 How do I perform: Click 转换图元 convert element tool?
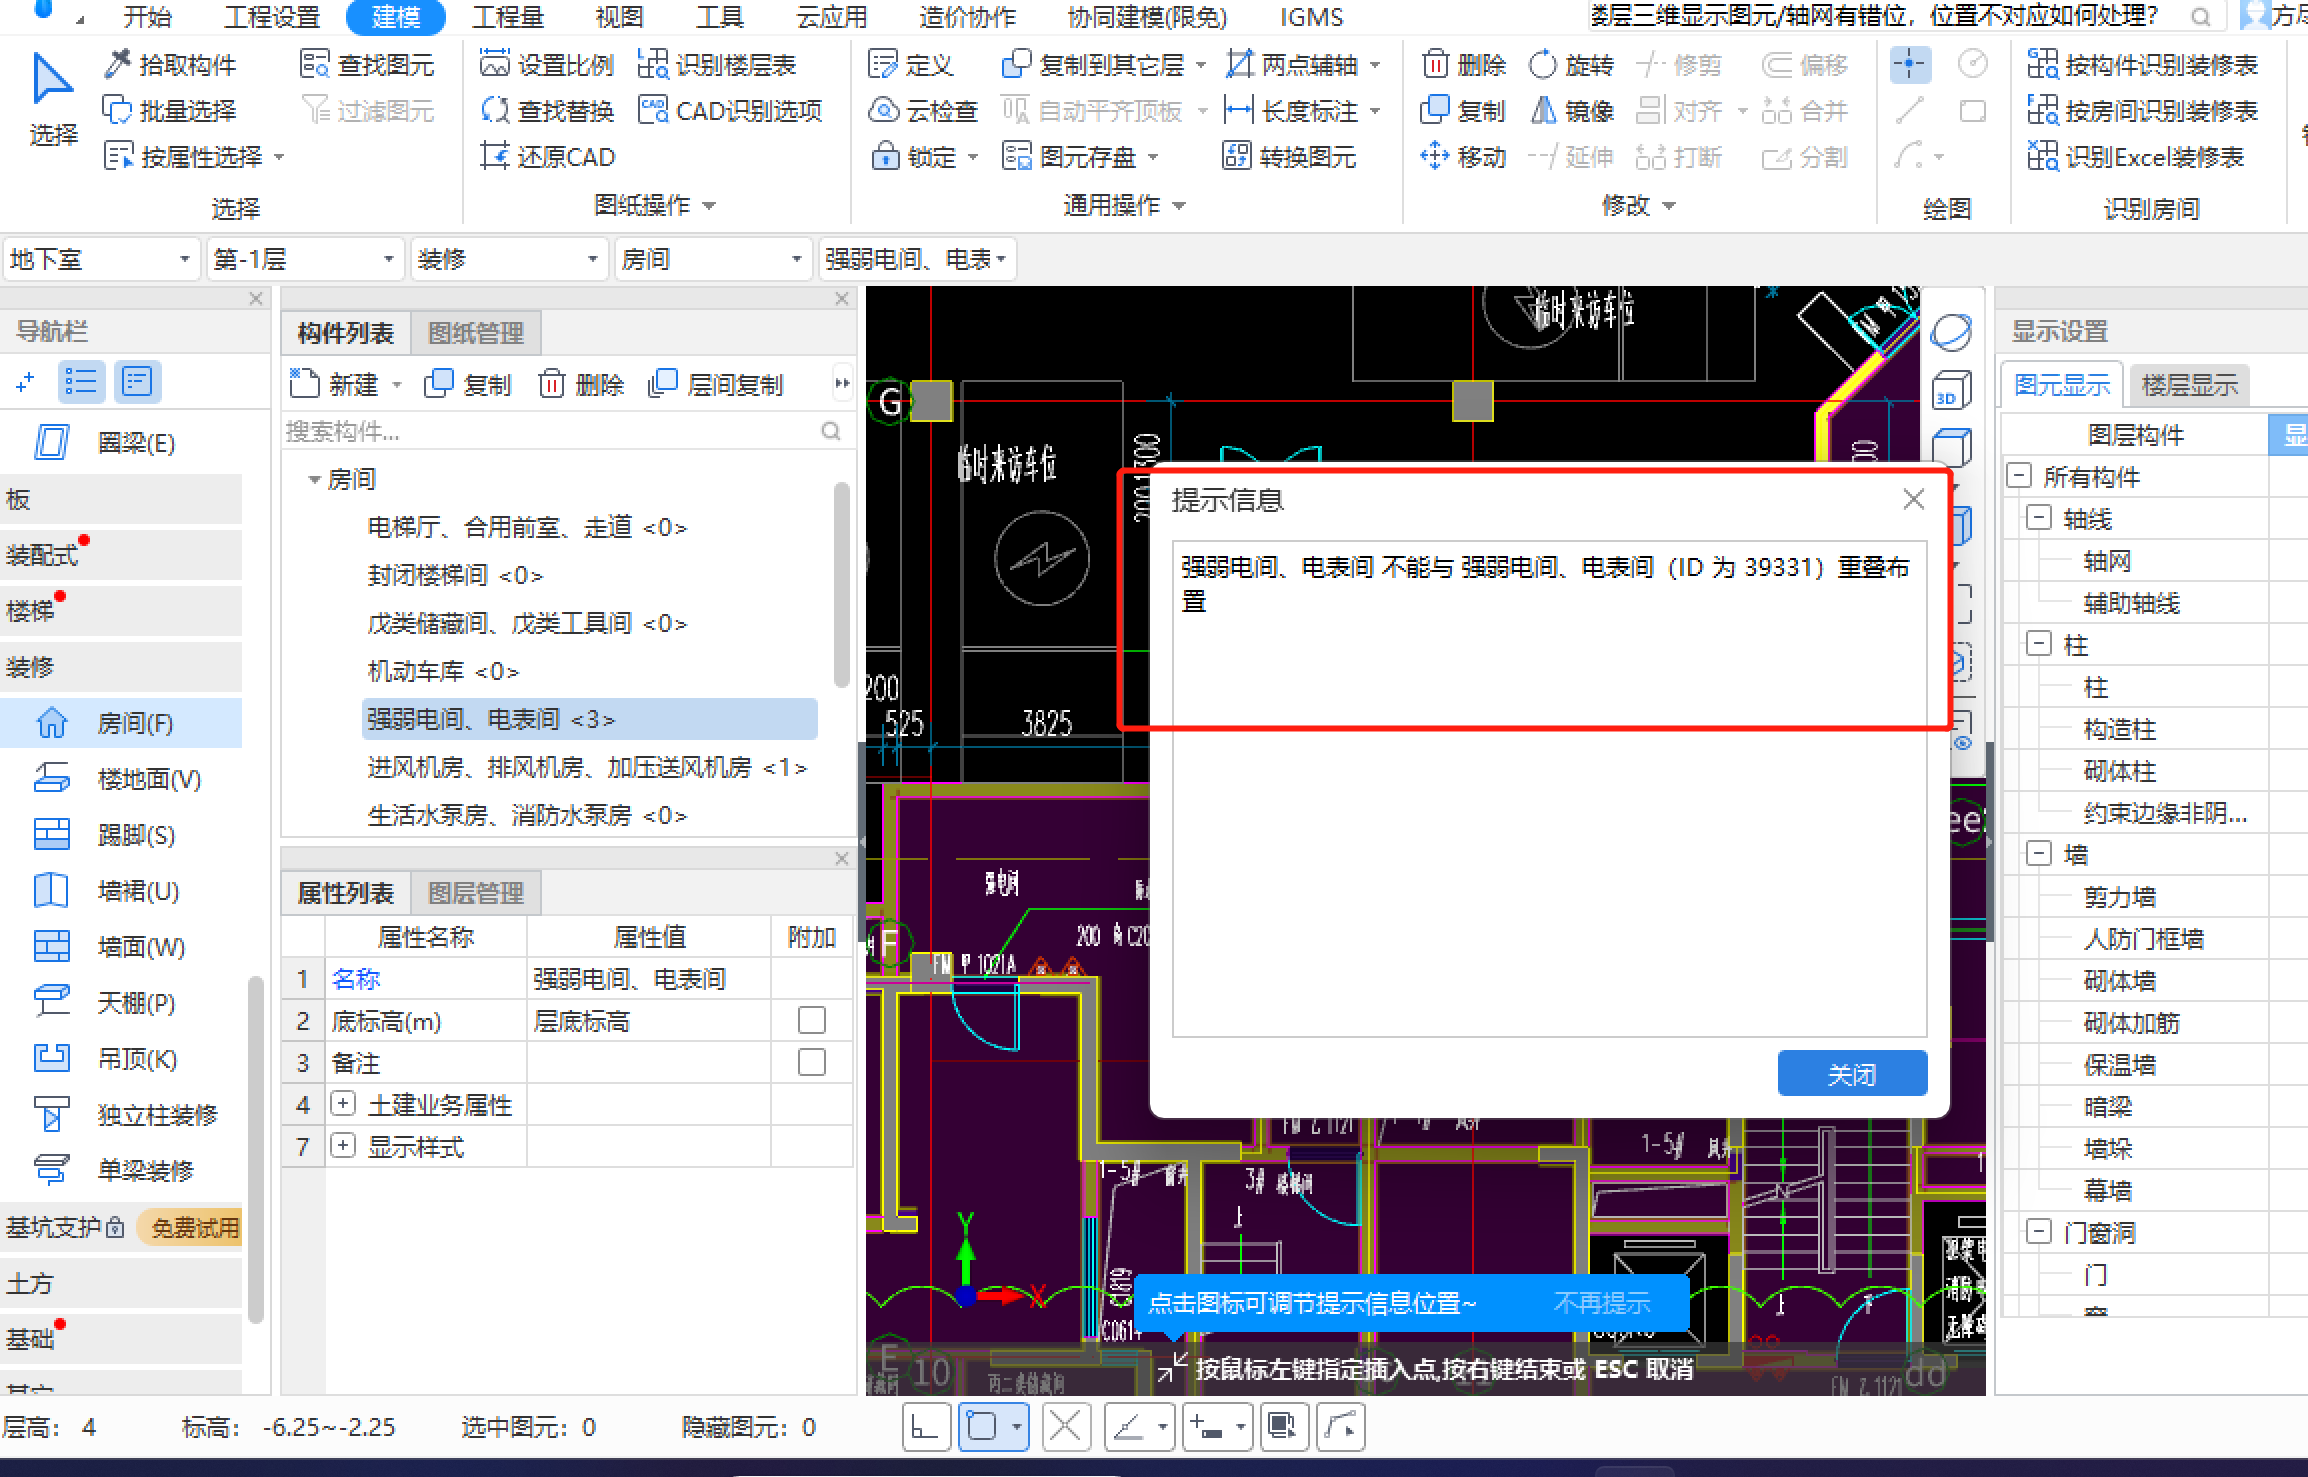click(1289, 157)
